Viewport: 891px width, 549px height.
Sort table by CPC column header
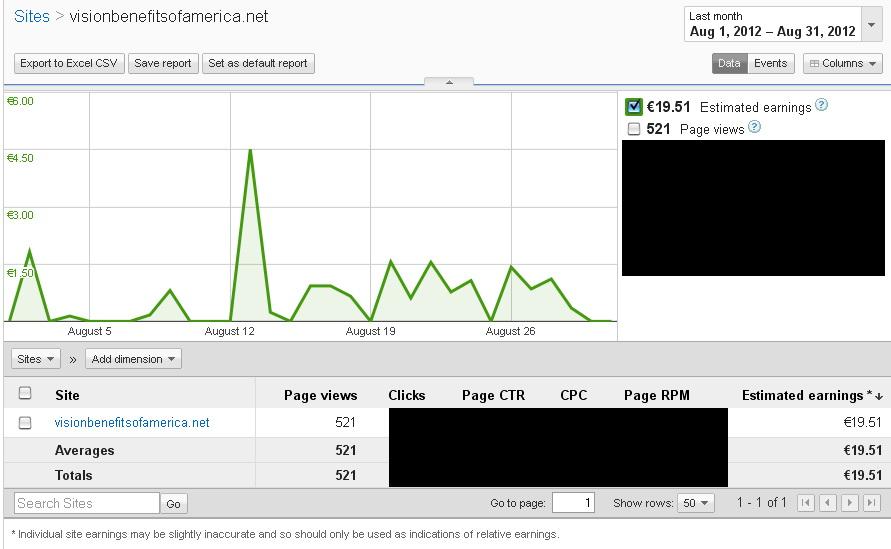point(573,396)
